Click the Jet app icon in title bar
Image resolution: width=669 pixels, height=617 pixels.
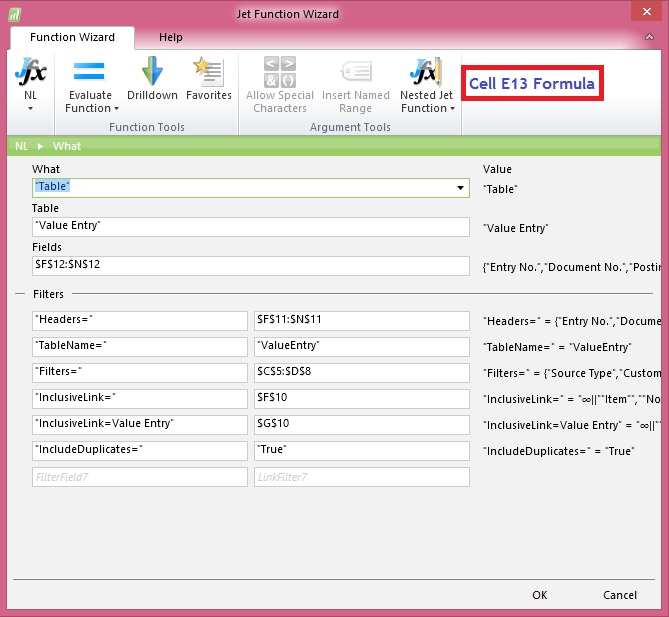[x=14, y=15]
